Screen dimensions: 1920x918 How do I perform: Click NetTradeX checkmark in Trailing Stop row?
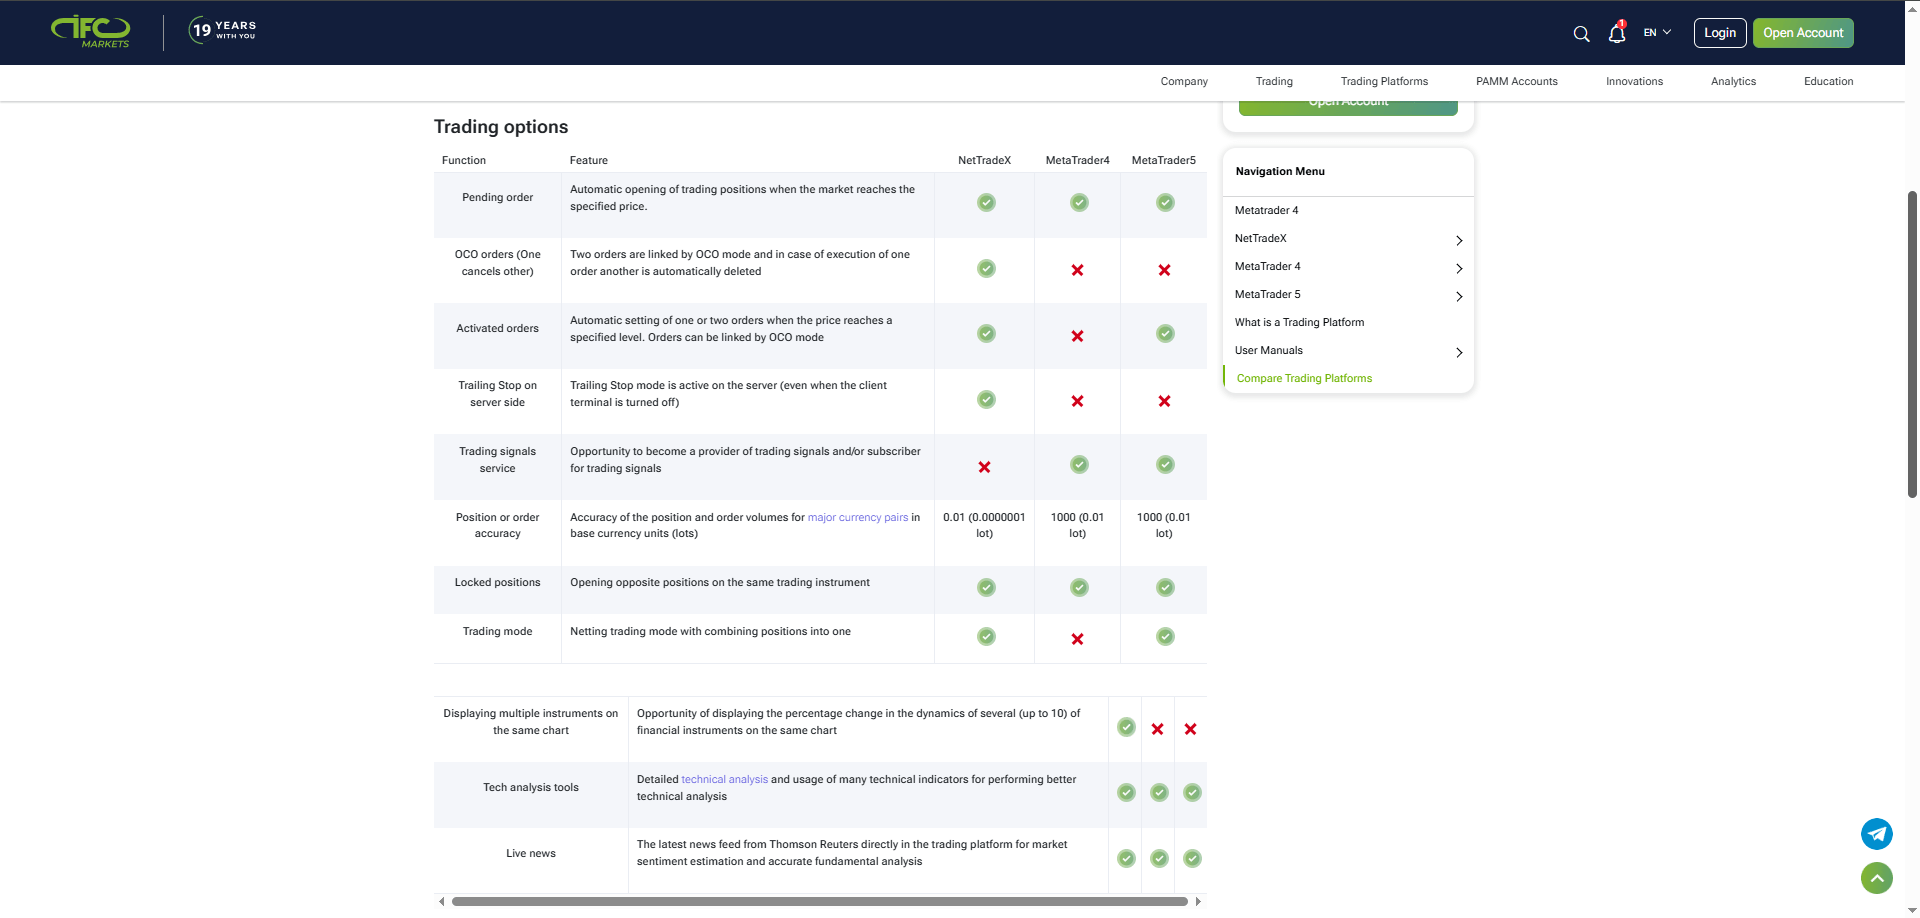986,400
